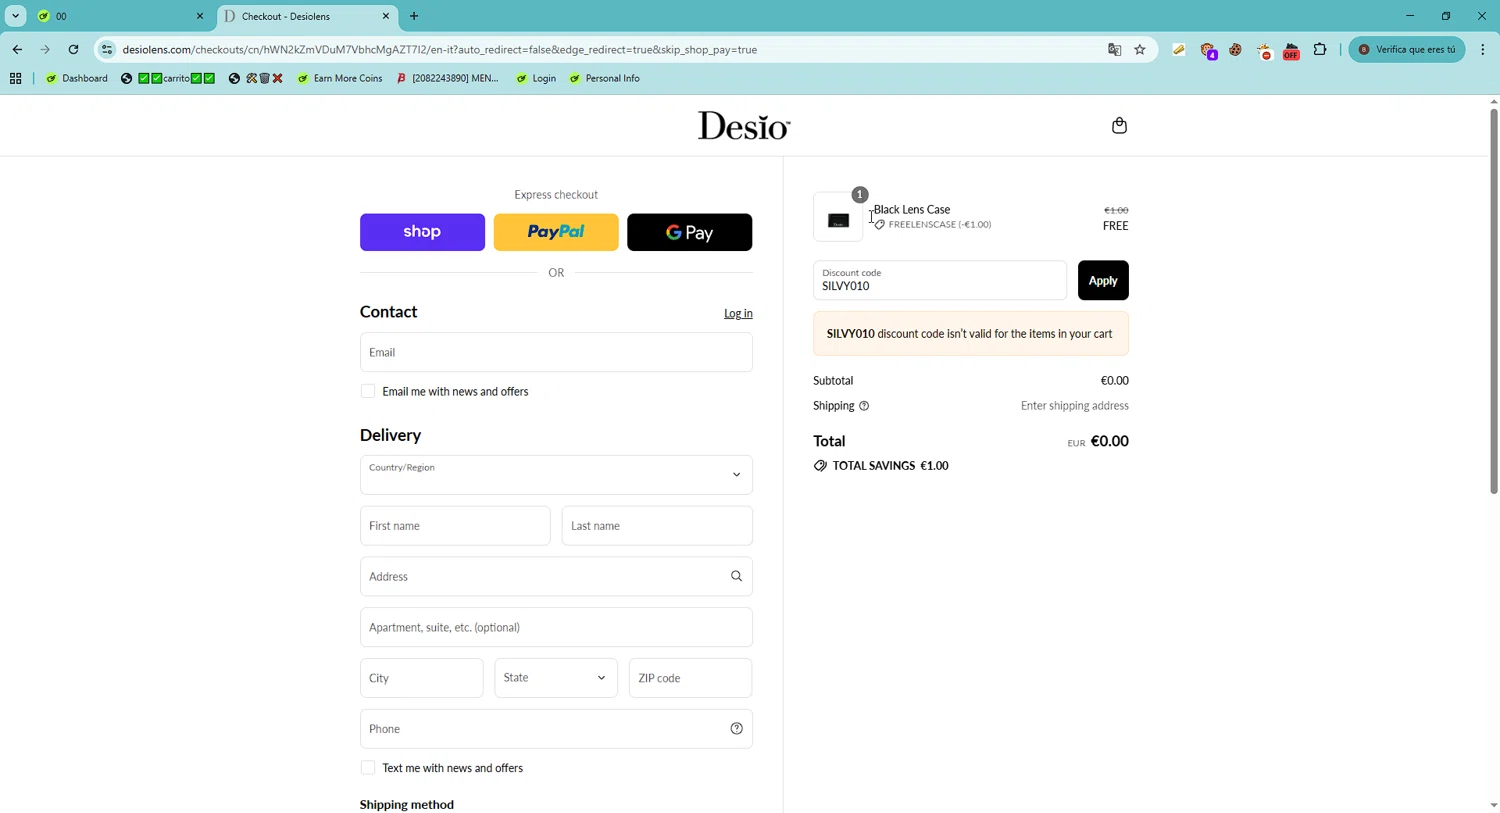Open the tab search dropdown arrow
The height and width of the screenshot is (813, 1500).
15,16
